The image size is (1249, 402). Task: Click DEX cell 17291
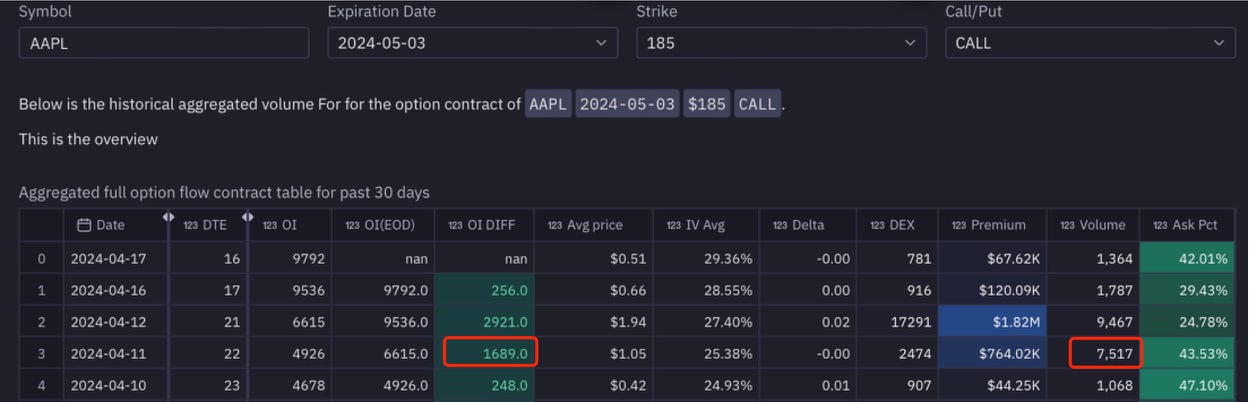[898, 323]
